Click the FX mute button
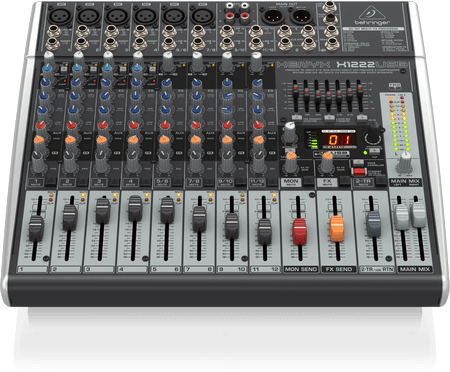Viewport: 450px width, 372px height. (x=327, y=182)
